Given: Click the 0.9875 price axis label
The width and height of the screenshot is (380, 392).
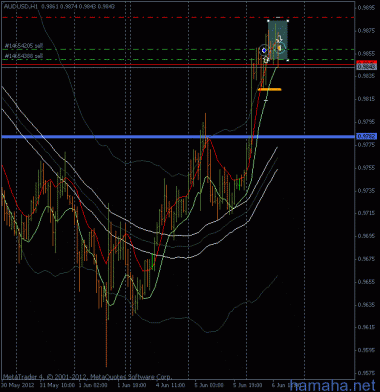Looking at the screenshot, I should (365, 31).
